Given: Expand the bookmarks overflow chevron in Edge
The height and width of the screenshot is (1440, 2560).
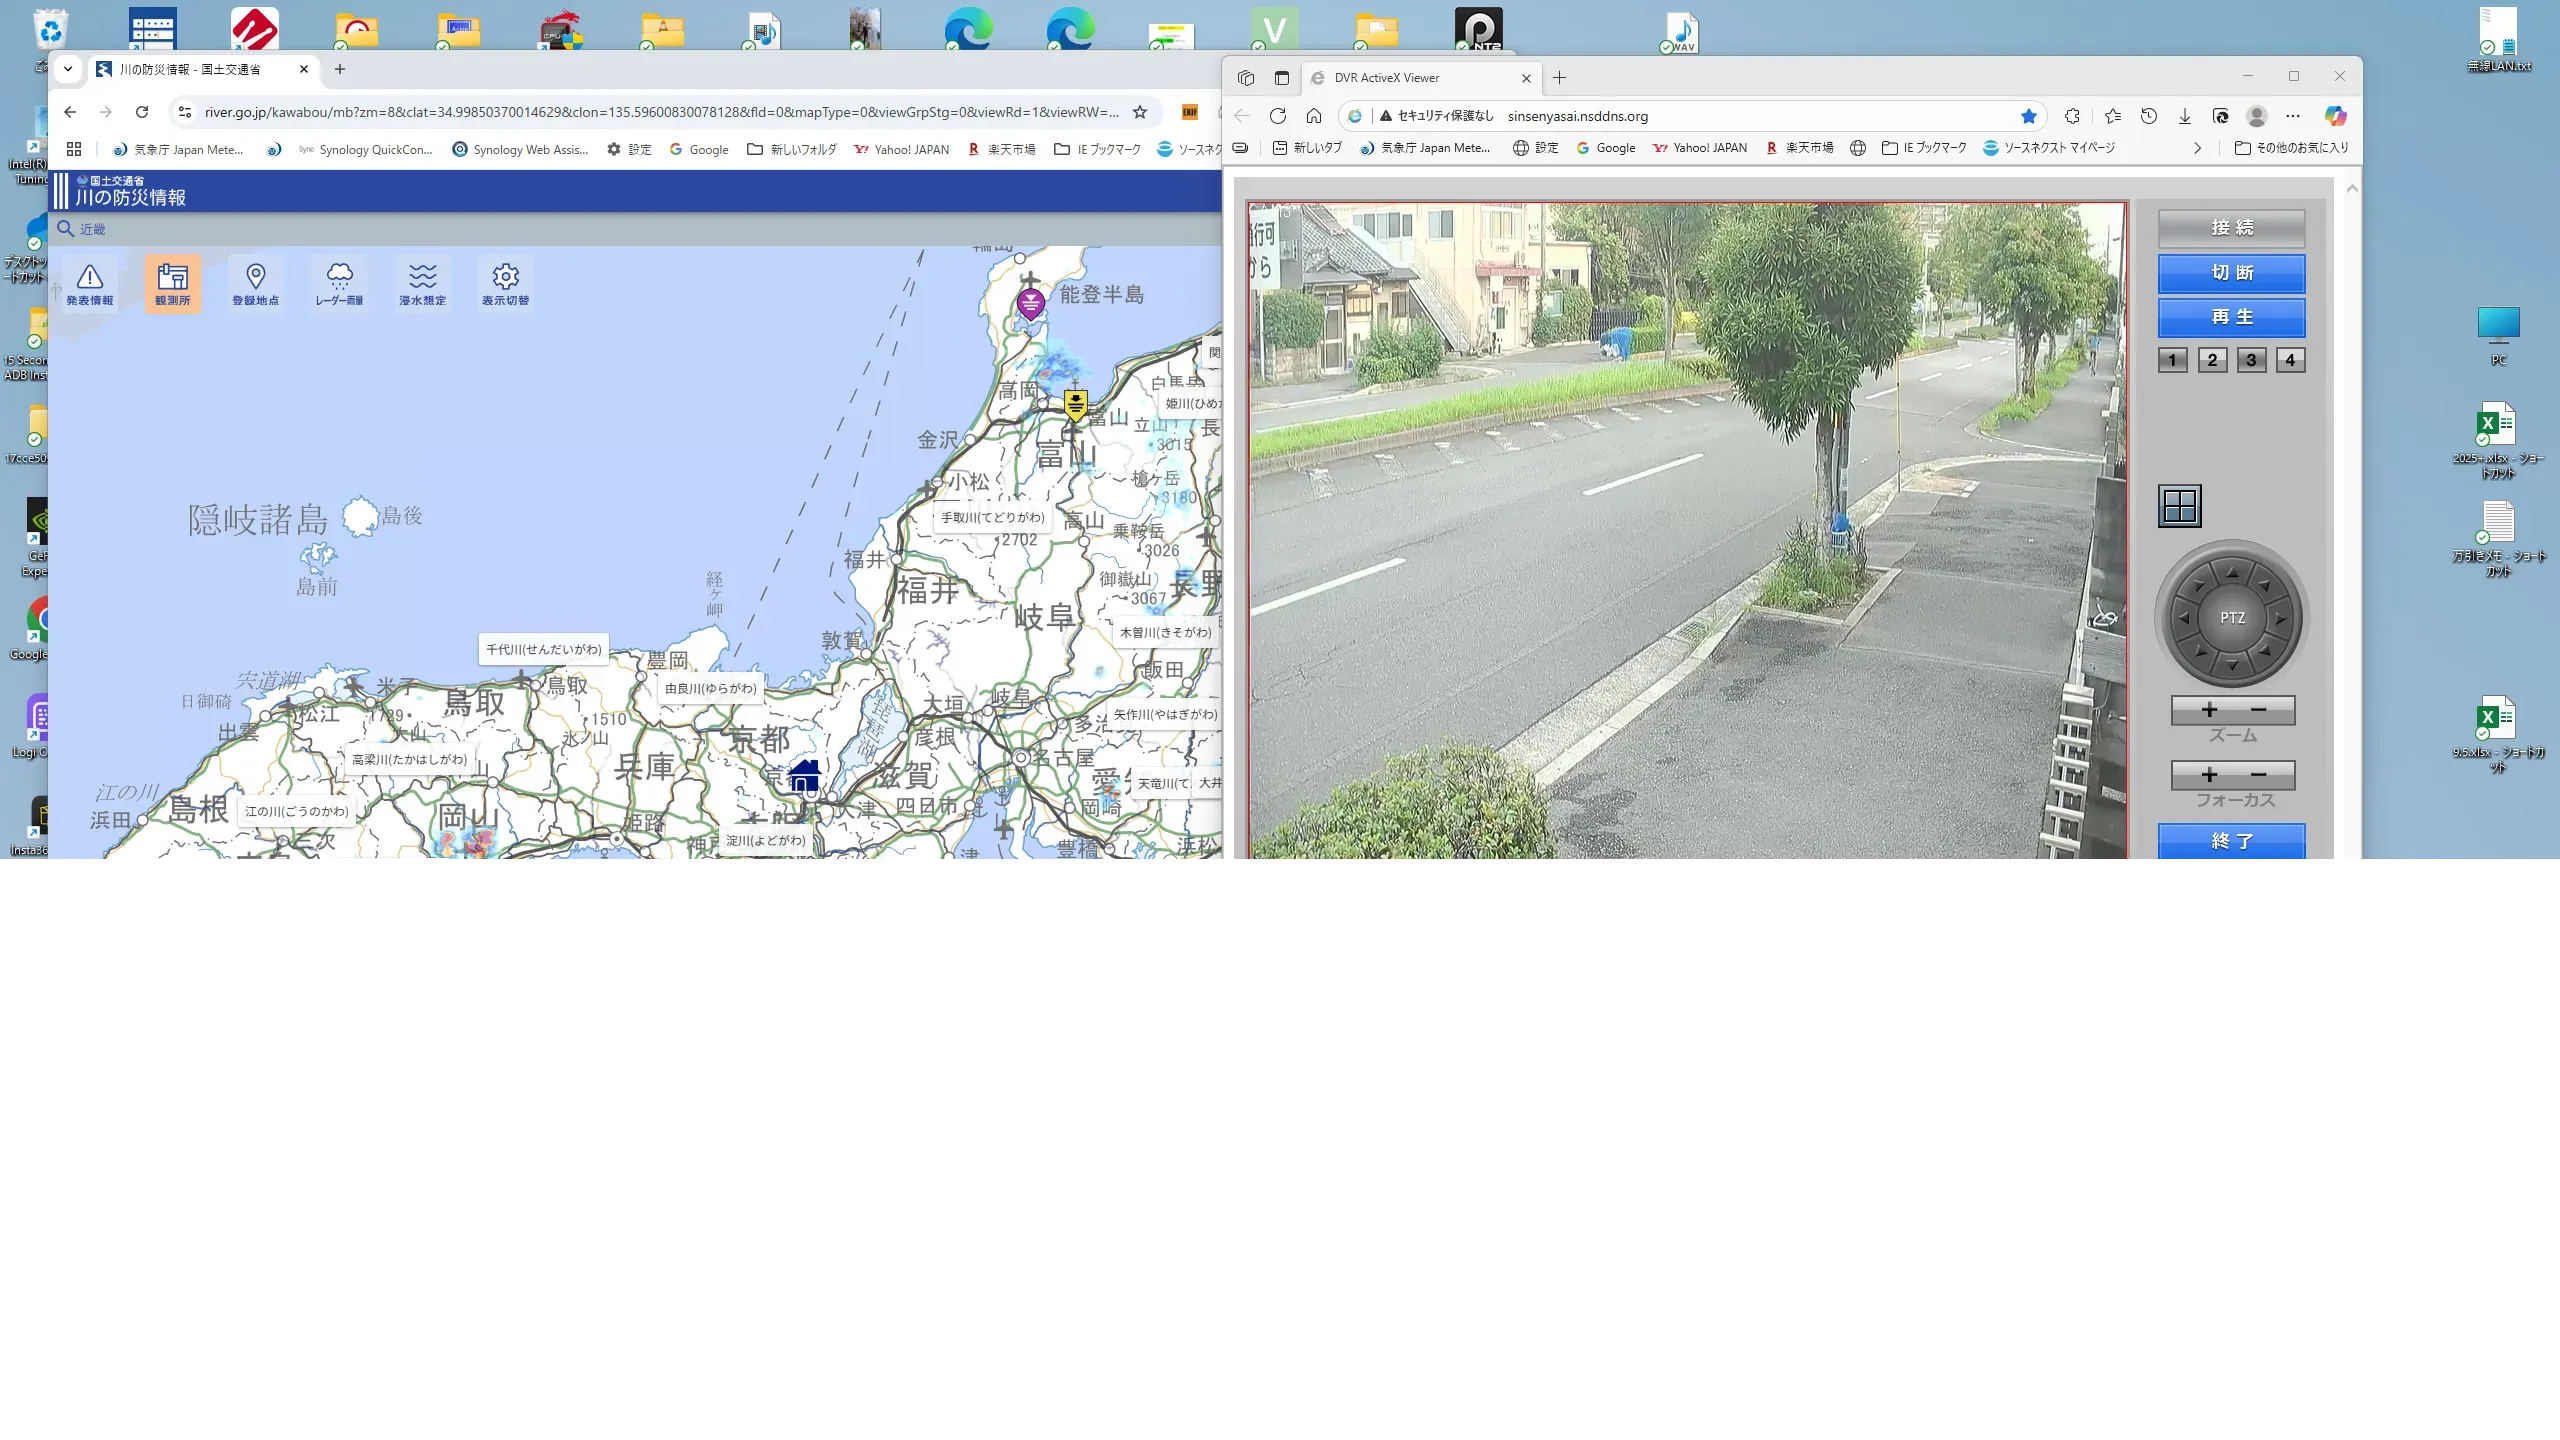Looking at the screenshot, I should [2197, 148].
